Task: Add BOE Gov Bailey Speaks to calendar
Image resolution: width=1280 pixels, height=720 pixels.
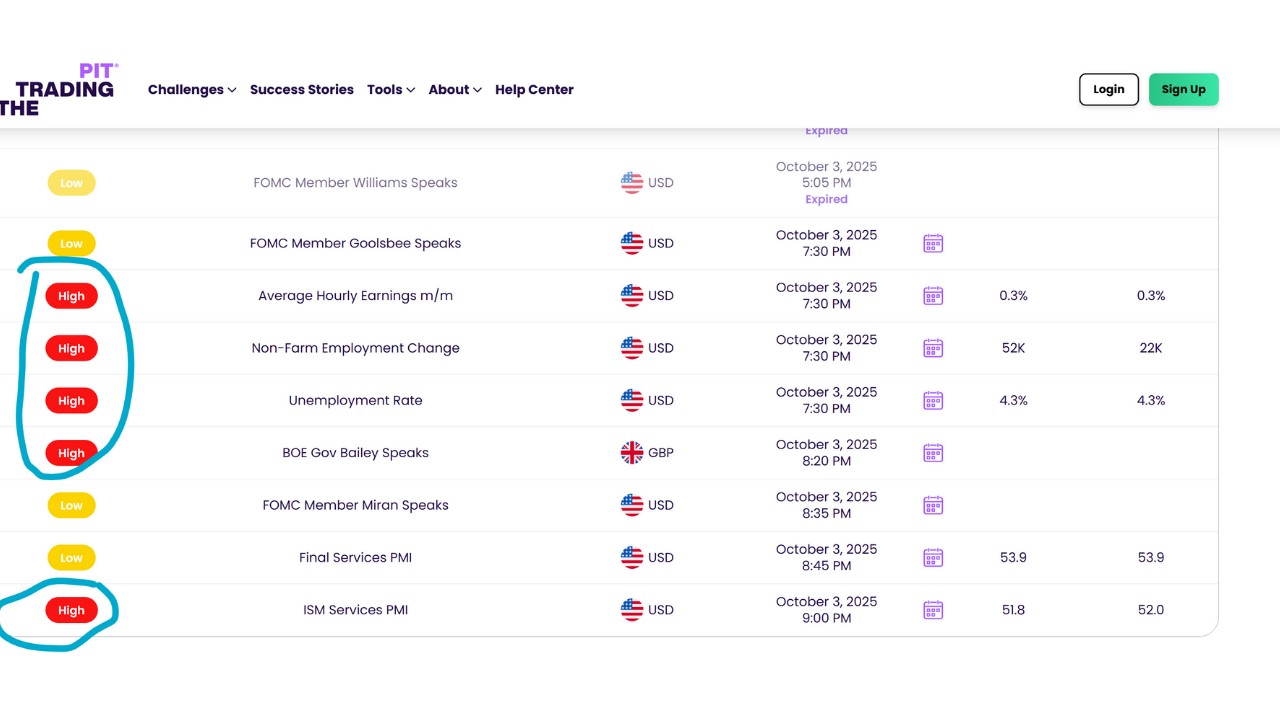Action: (x=933, y=453)
